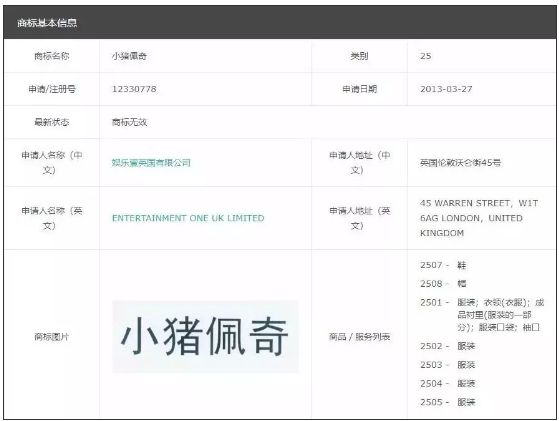Select the 商品 / 服务列表 label
The image size is (559, 421).
tap(359, 337)
